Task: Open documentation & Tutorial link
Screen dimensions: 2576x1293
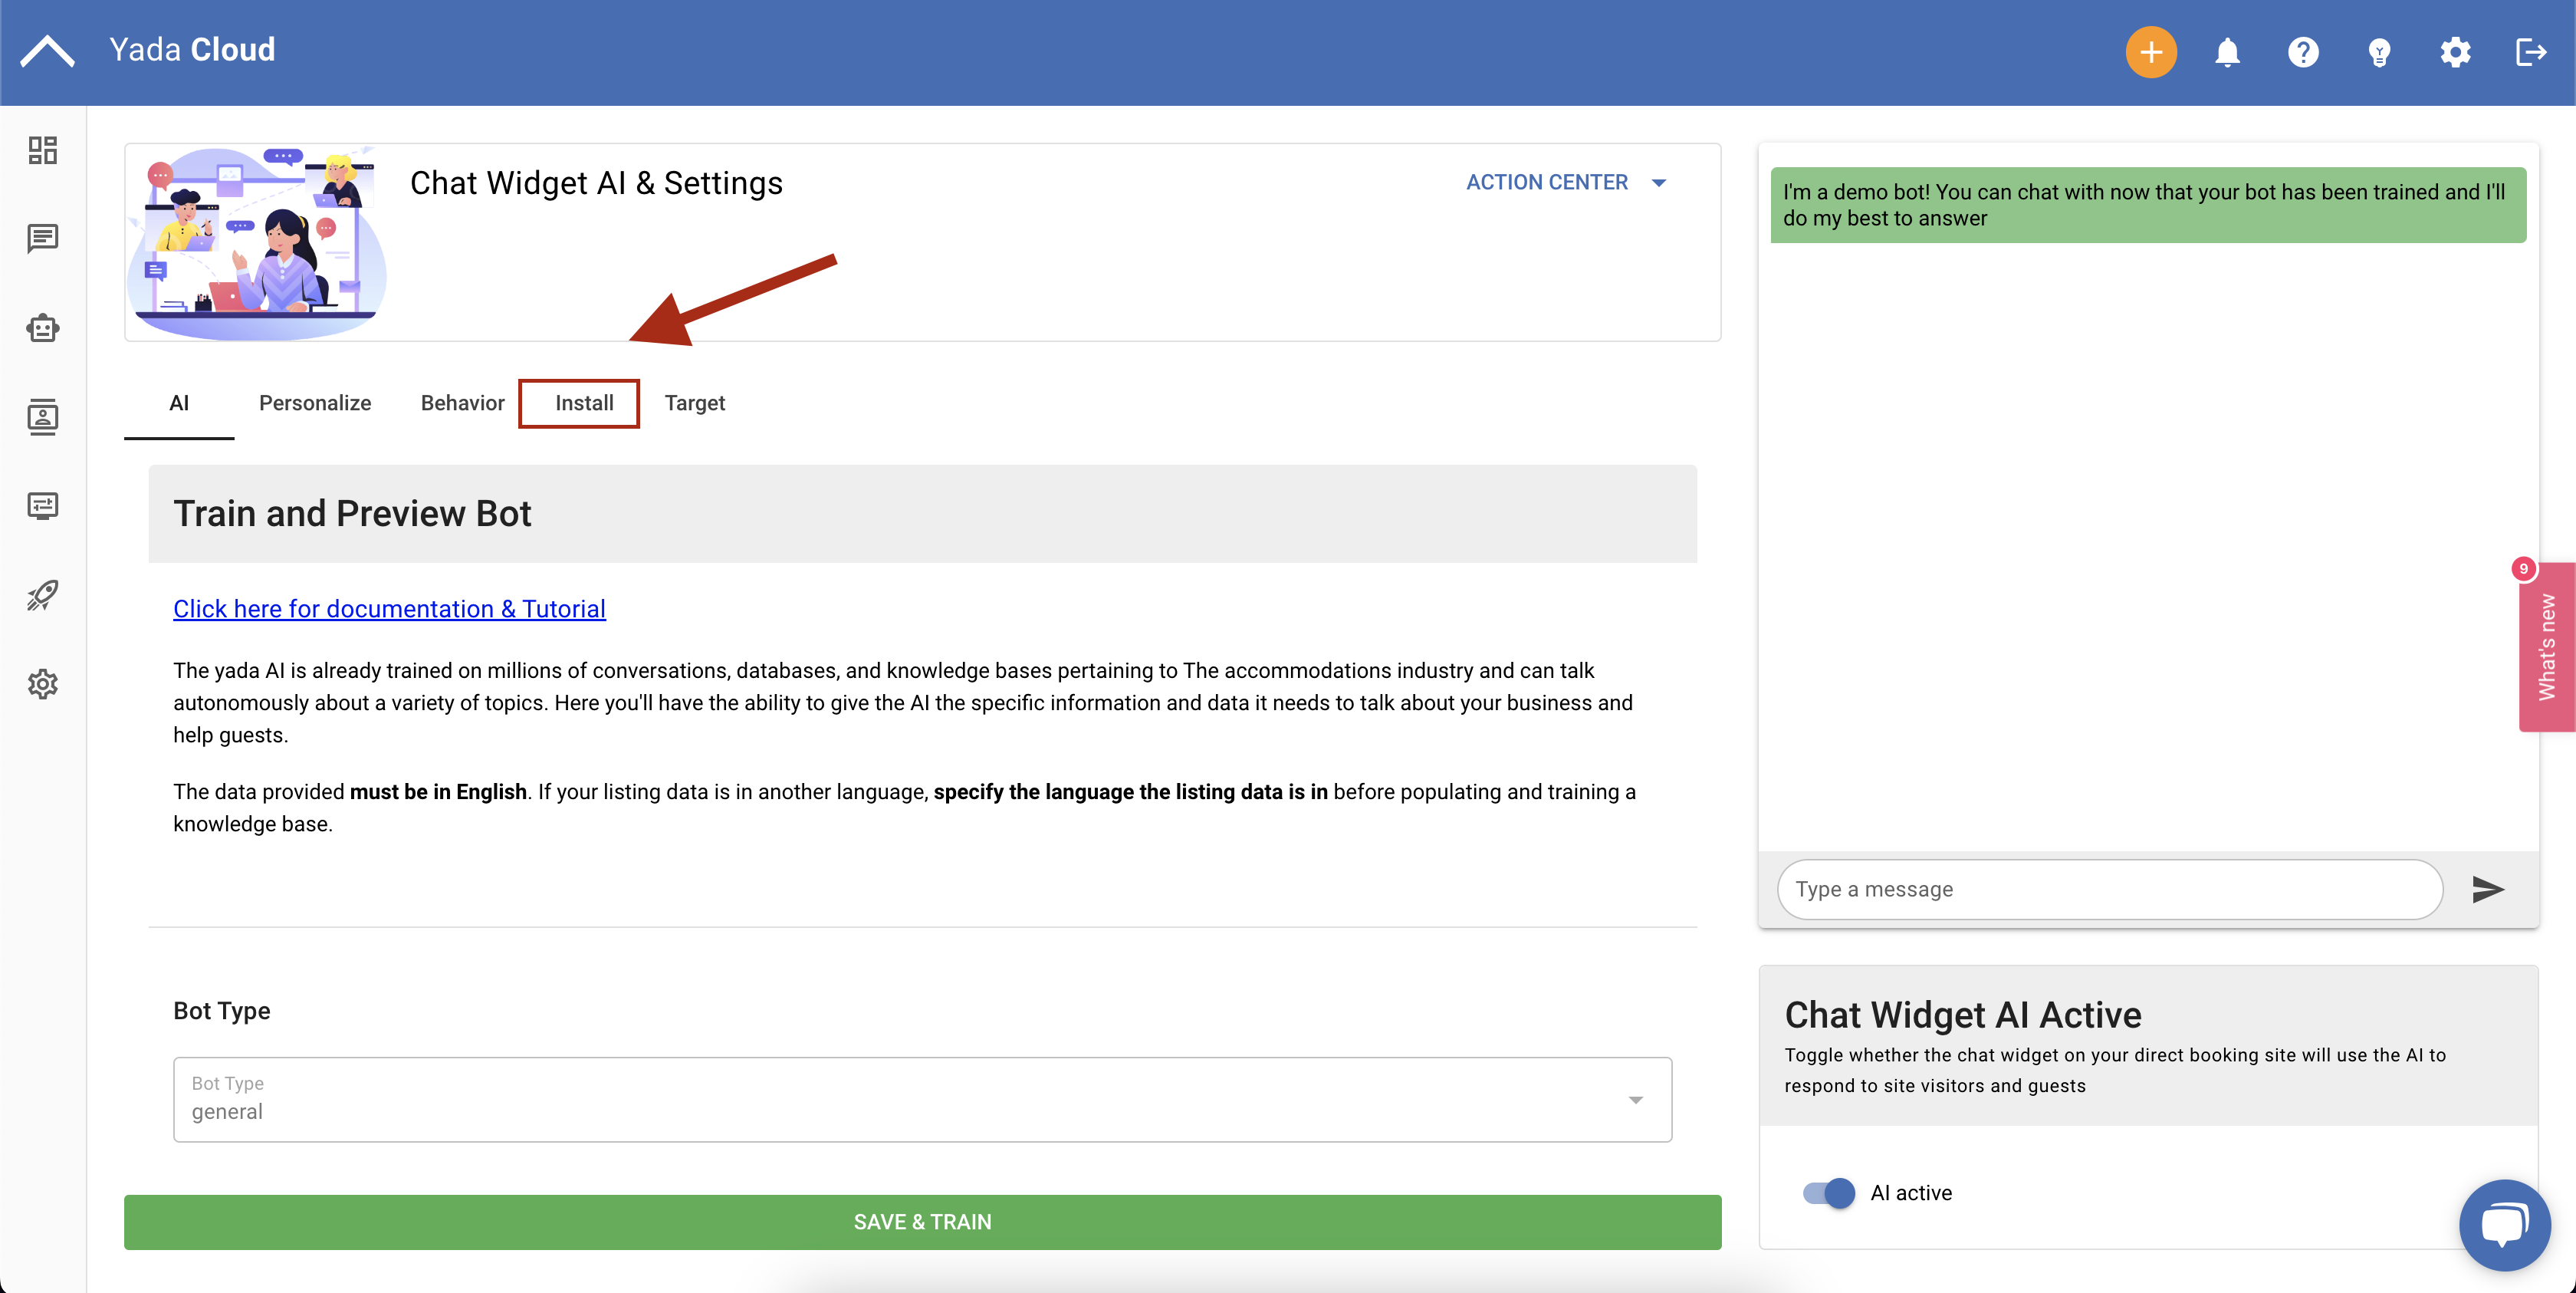Action: [389, 608]
